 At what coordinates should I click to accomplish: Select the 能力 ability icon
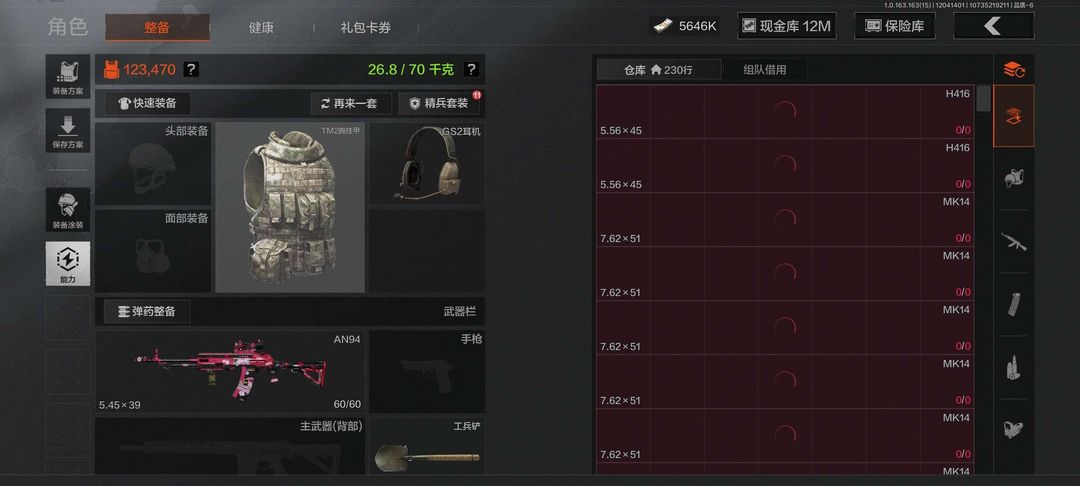(x=68, y=264)
